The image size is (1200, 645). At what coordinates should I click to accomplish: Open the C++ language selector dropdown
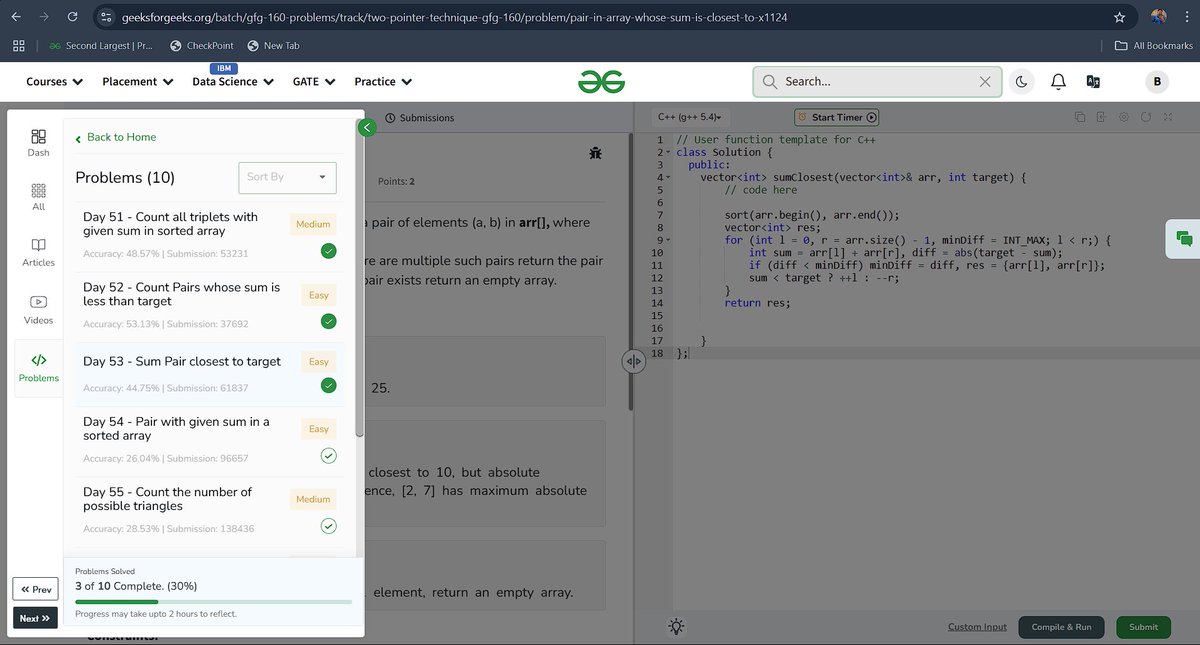click(690, 117)
